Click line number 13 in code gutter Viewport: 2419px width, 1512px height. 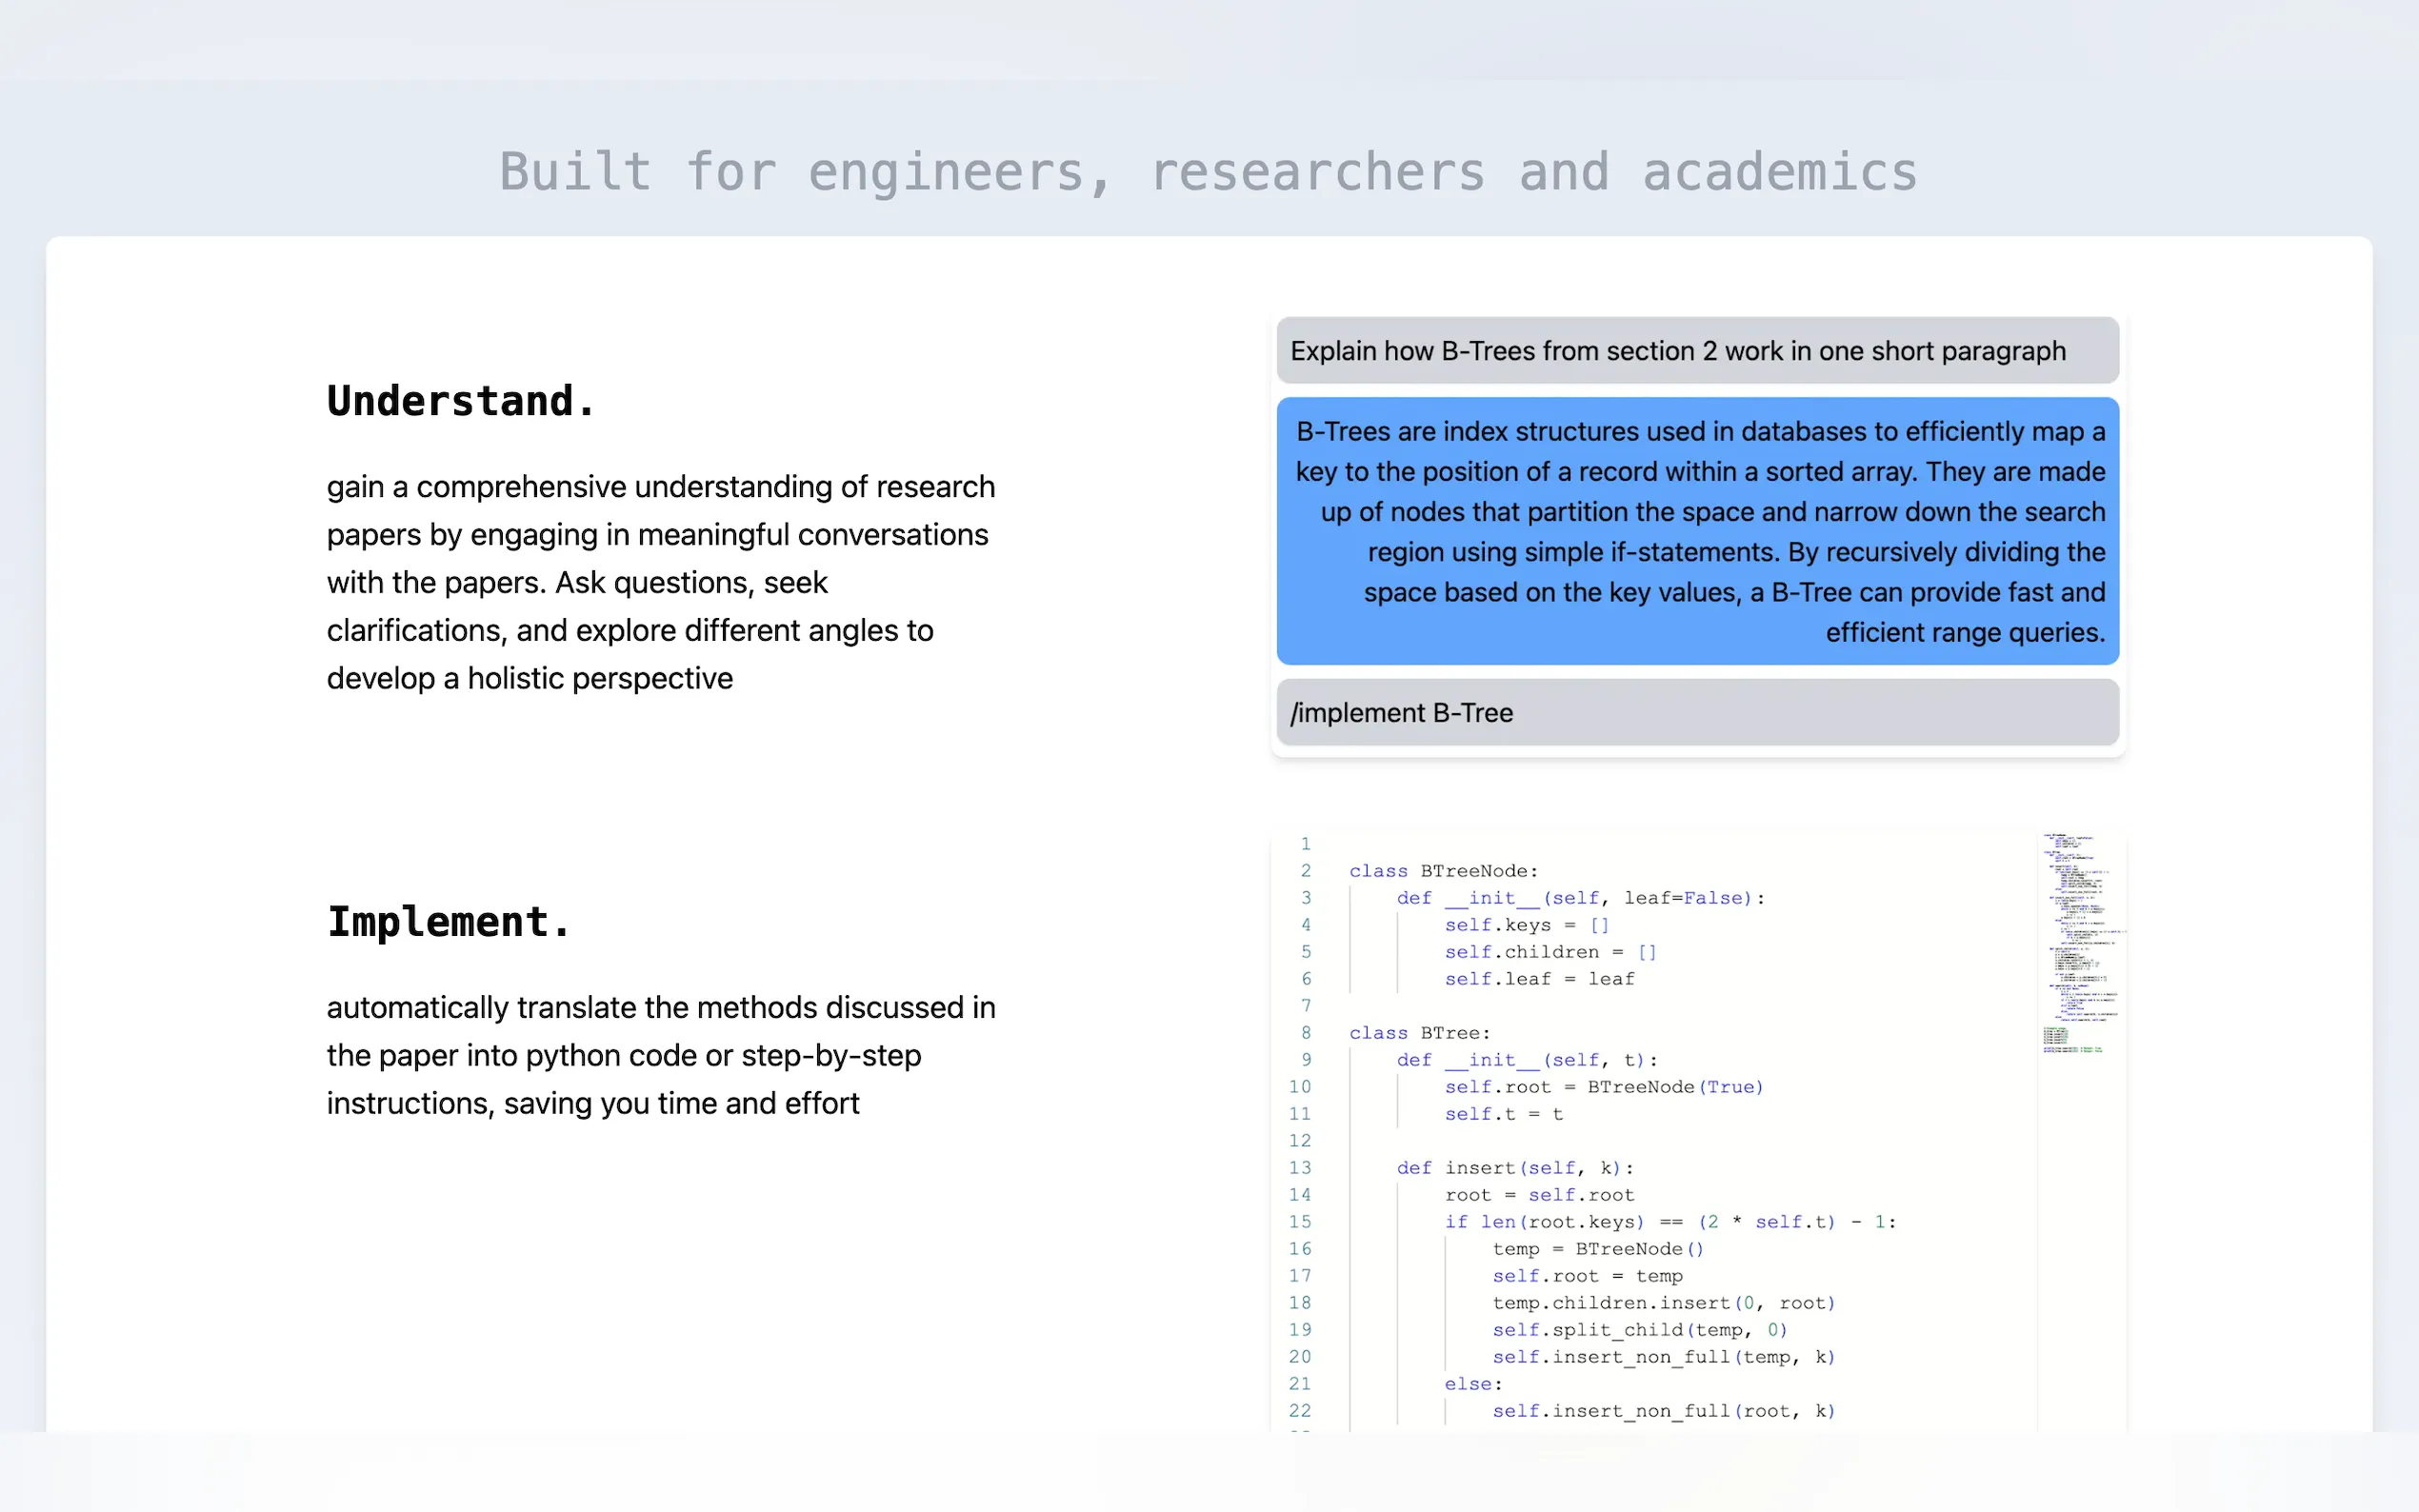1299,1168
